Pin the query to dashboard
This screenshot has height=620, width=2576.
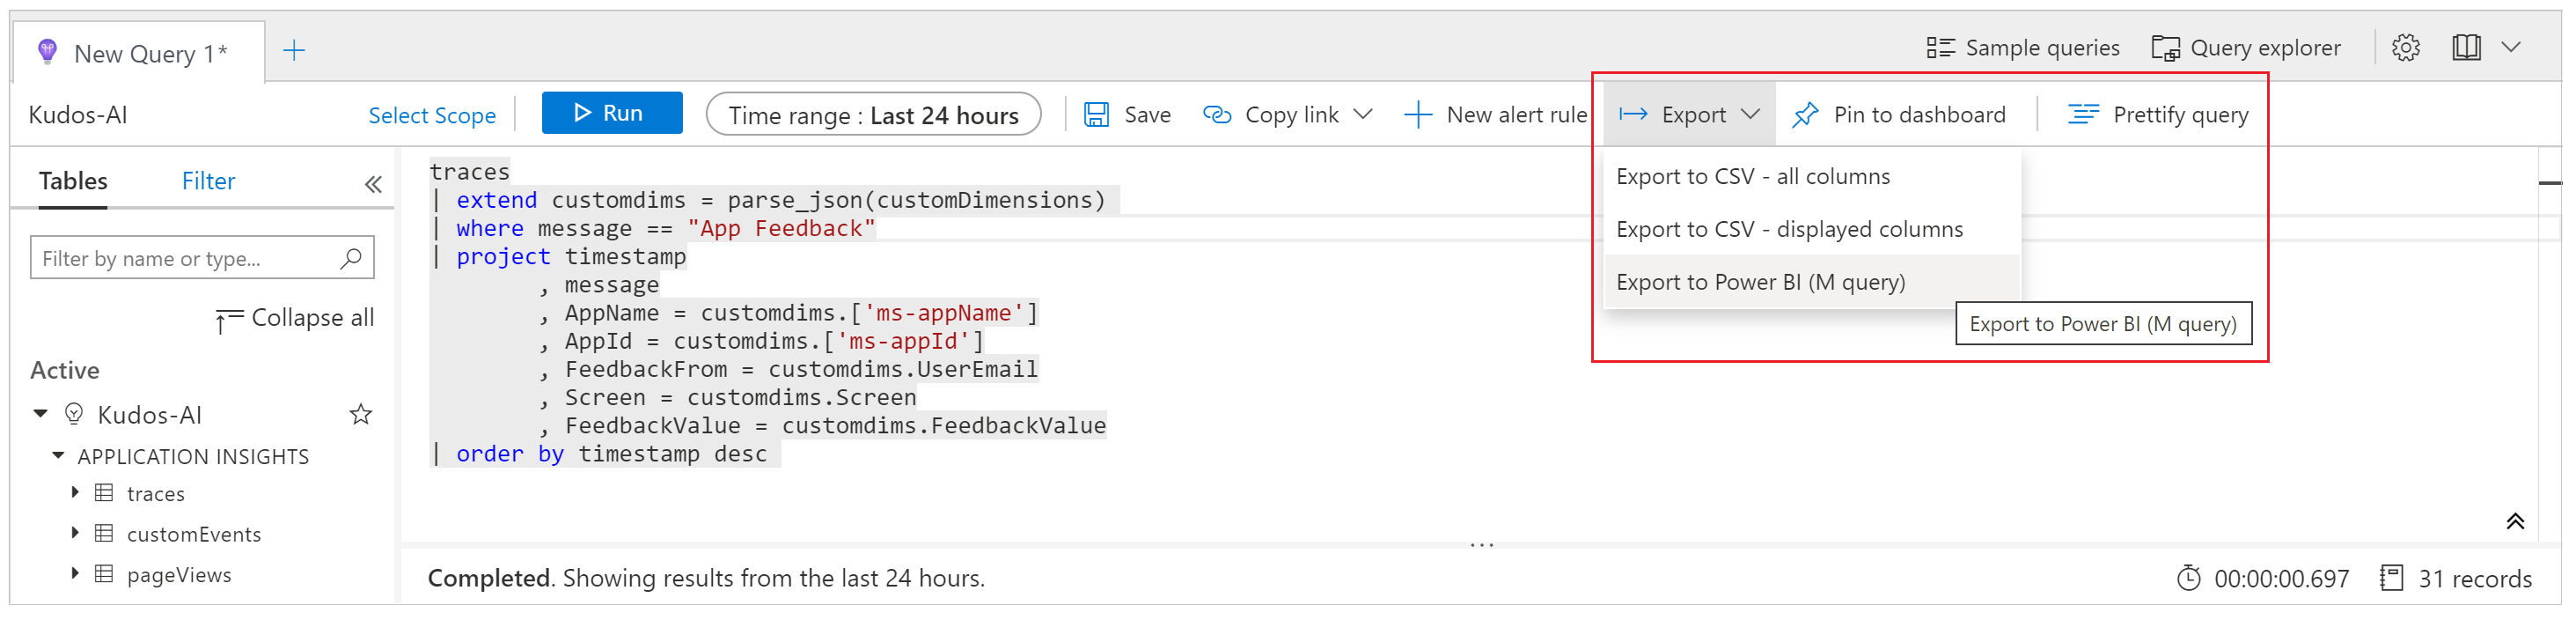(x=1898, y=115)
